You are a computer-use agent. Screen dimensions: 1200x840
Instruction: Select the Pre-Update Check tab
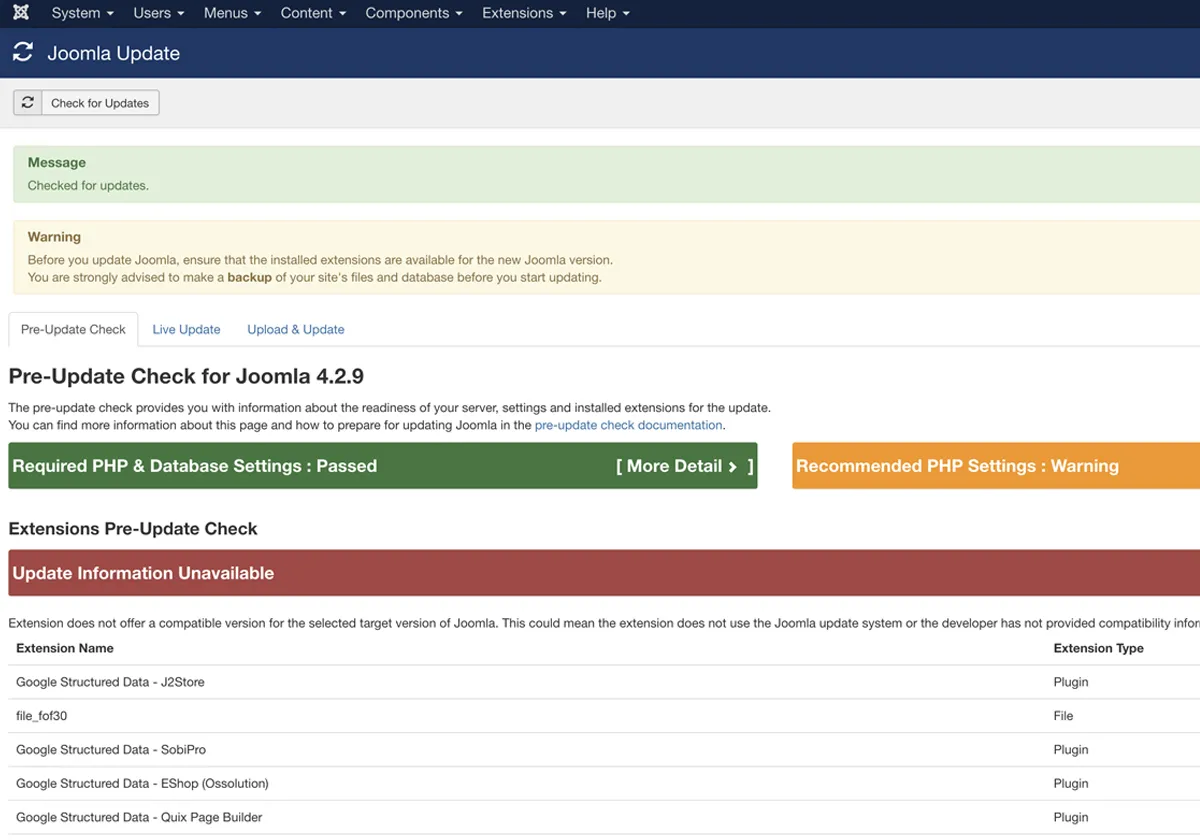pos(72,328)
